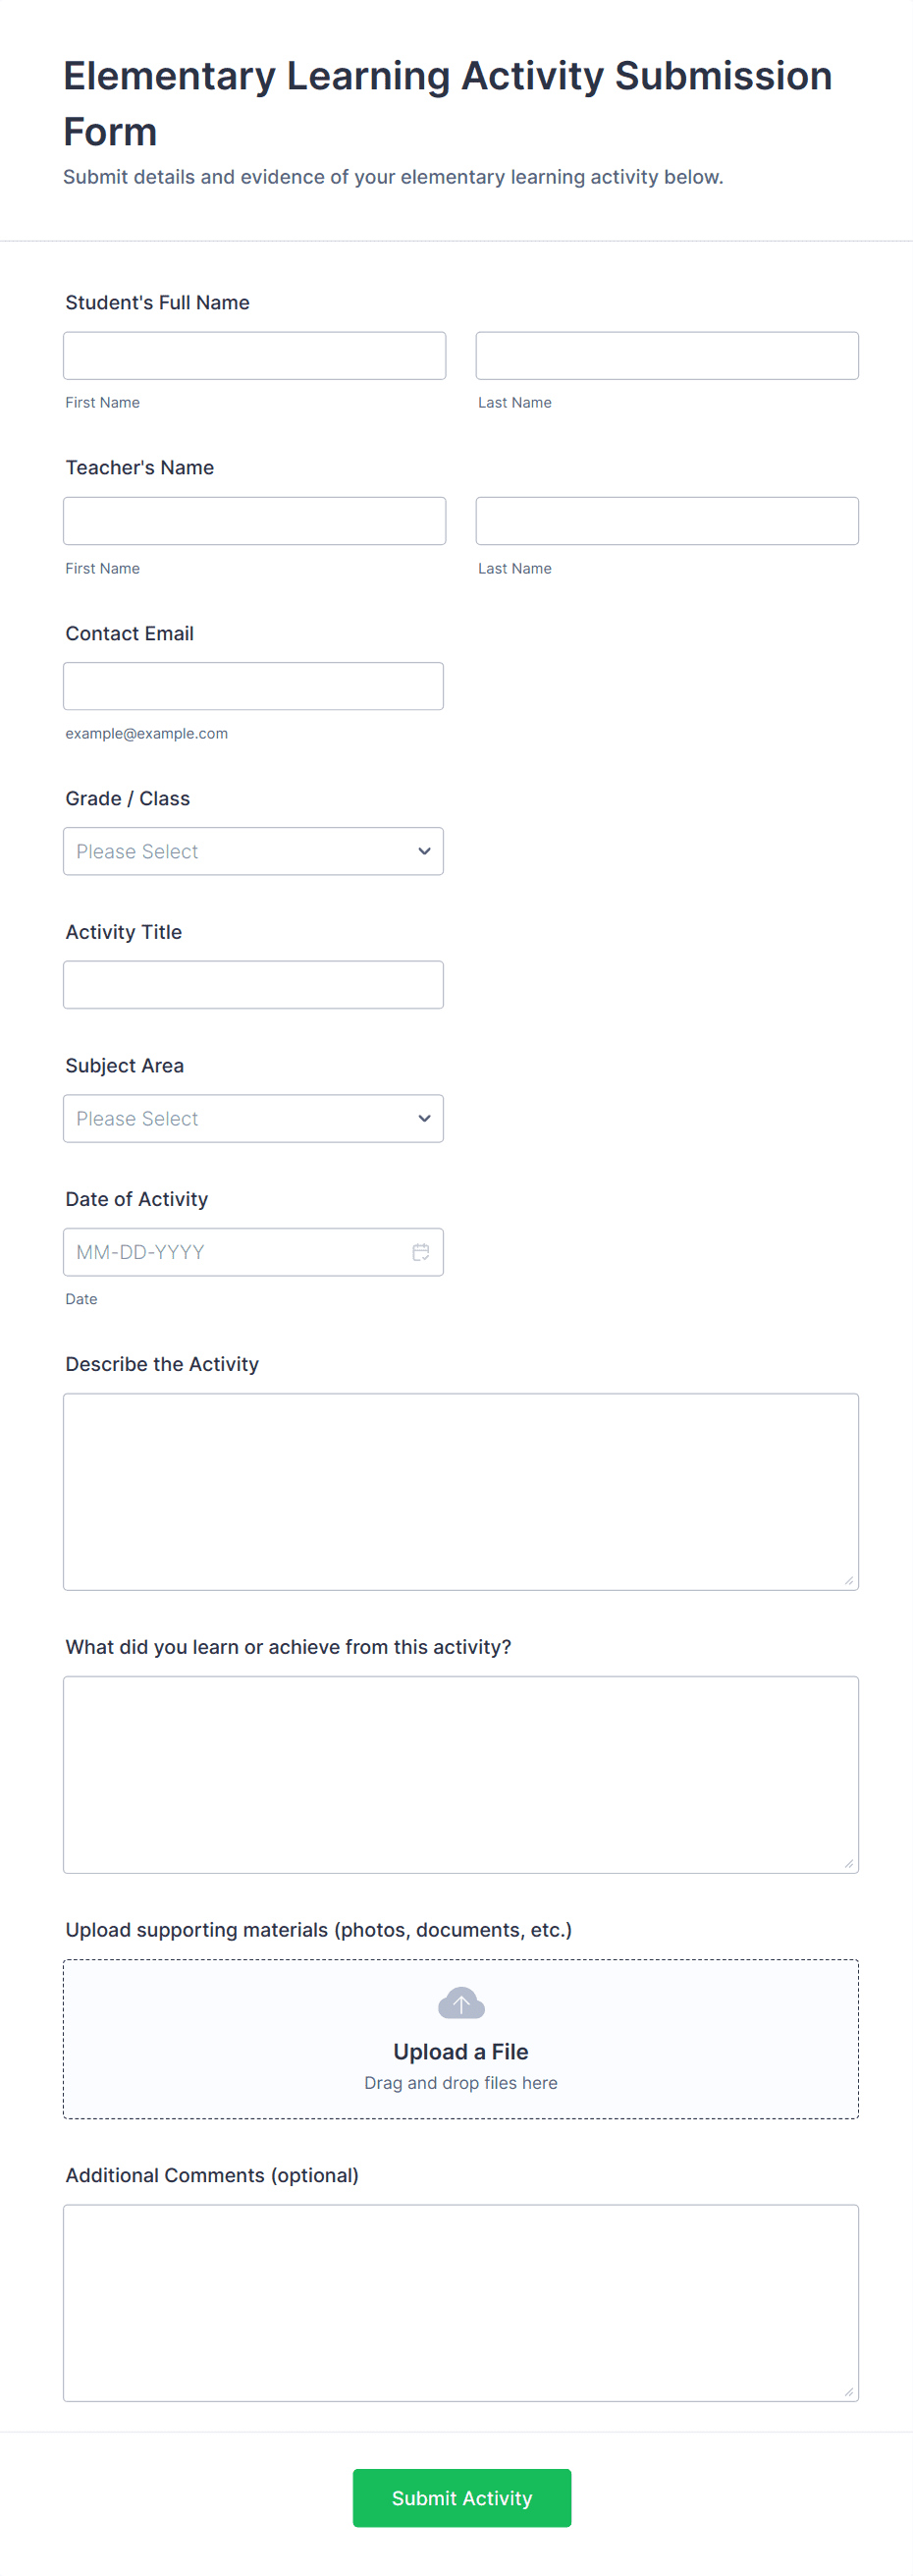Viewport: 913px width, 2576px height.
Task: Click resize handle of Describe the Activity box
Action: point(849,1580)
